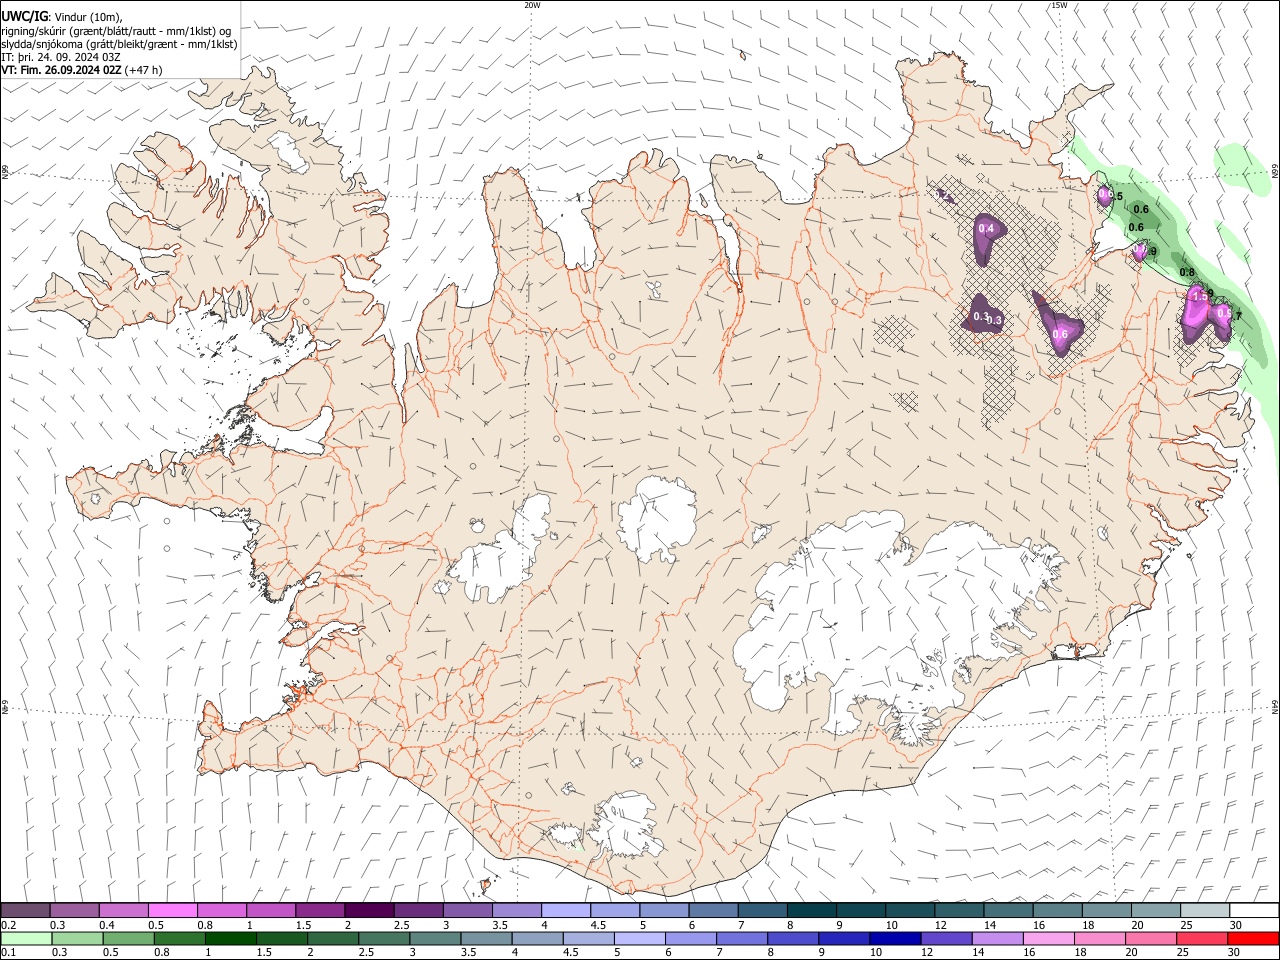
Task: Click the dark teal swatch labeled 8 in top row
Action: pos(811,910)
